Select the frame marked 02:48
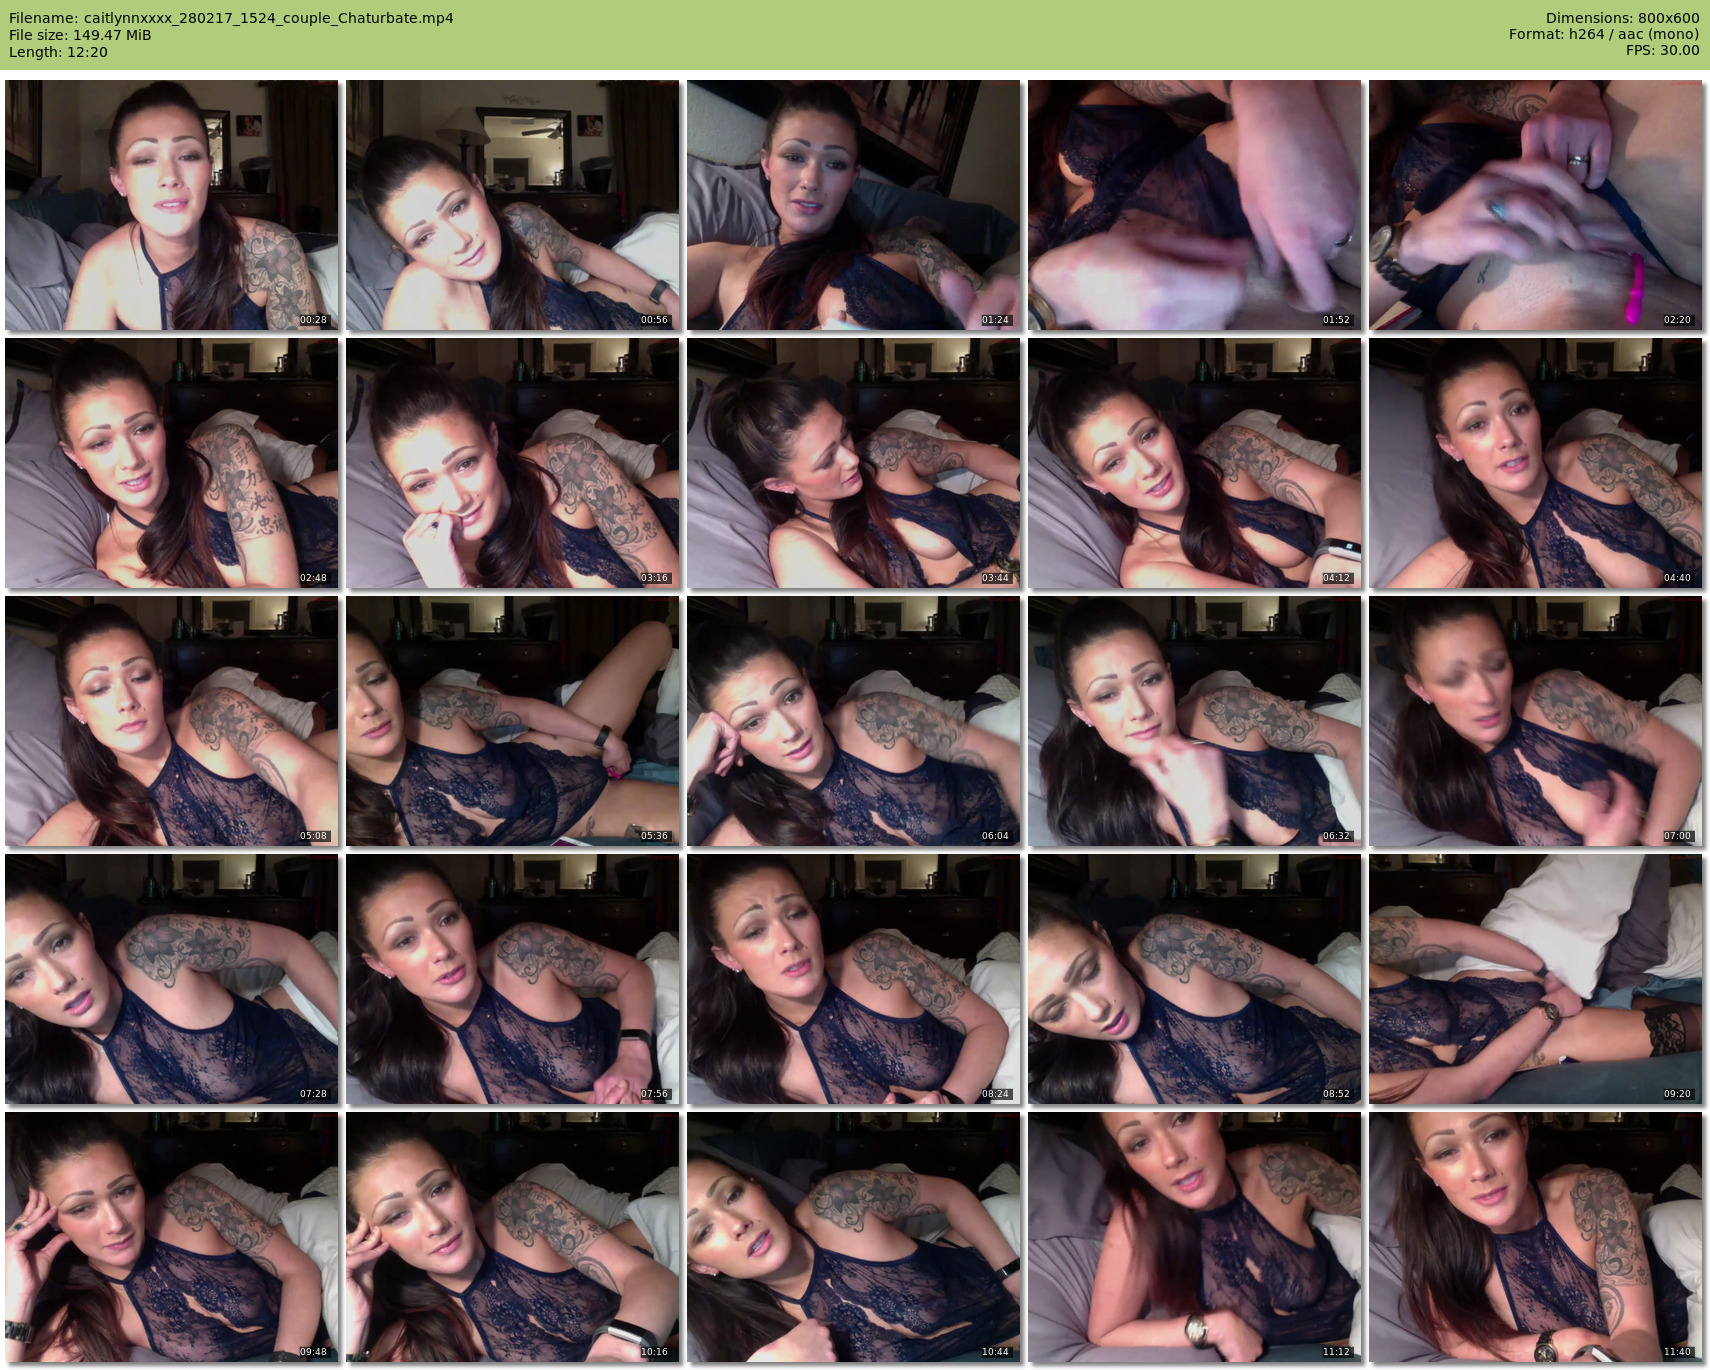The height and width of the screenshot is (1370, 1710). (x=171, y=463)
